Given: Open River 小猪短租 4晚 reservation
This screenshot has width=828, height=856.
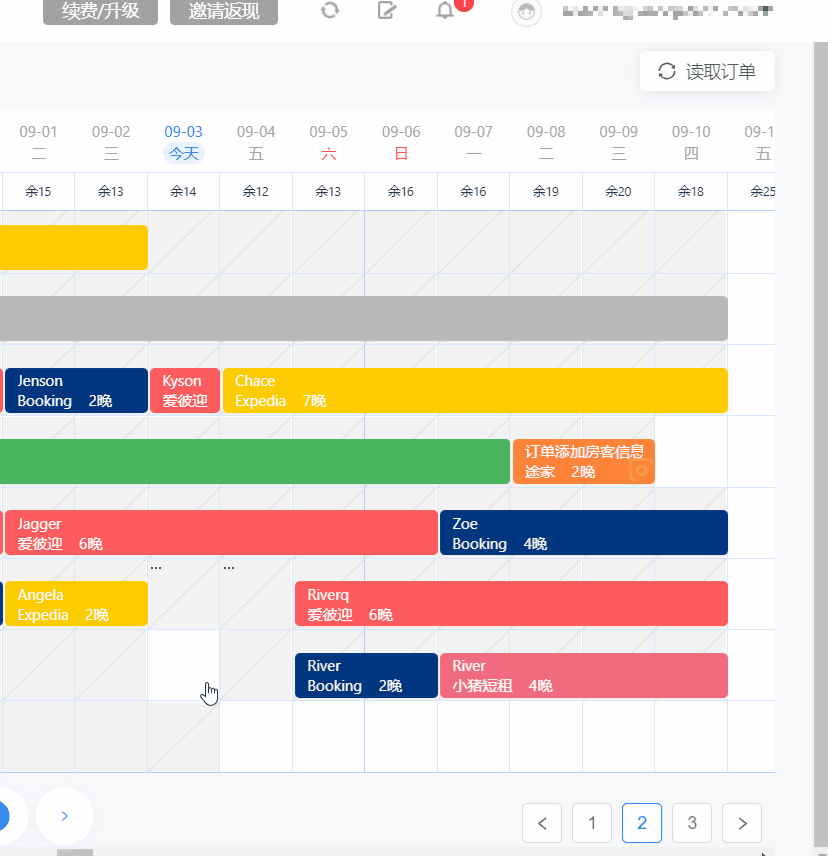Looking at the screenshot, I should [584, 676].
